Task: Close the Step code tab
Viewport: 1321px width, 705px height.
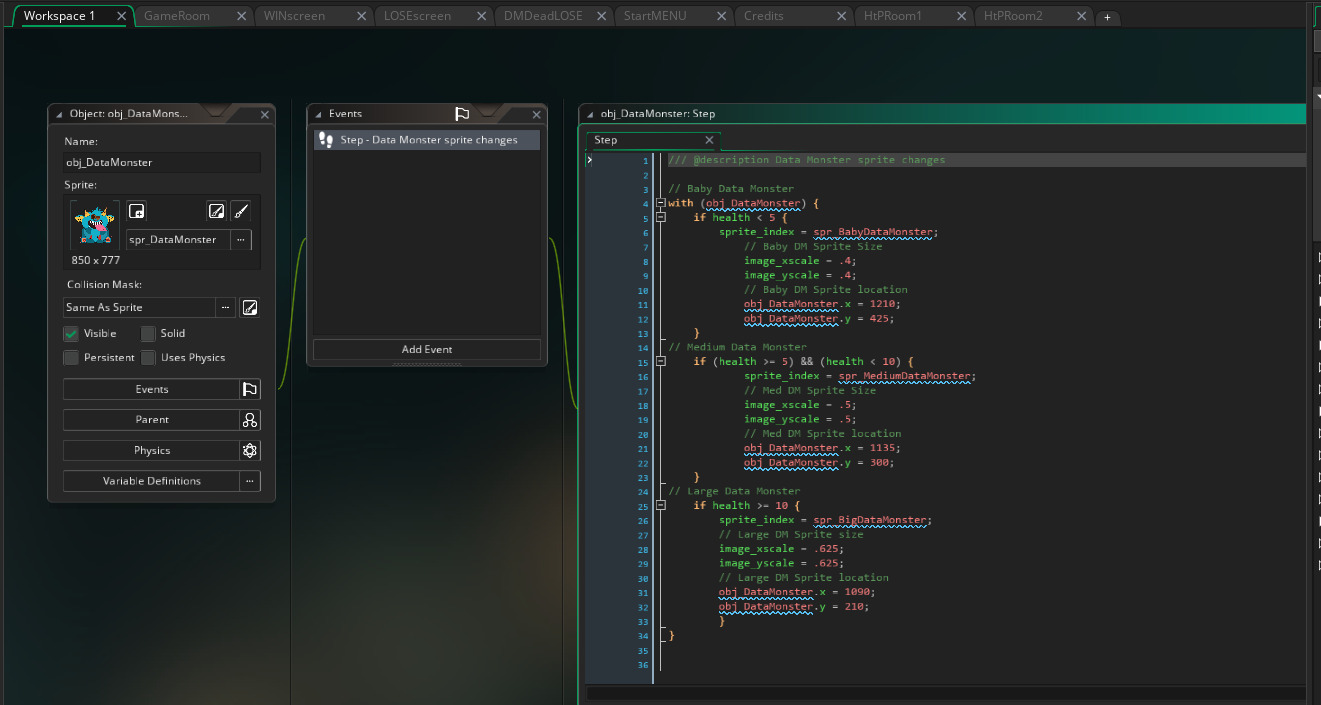Action: (709, 140)
